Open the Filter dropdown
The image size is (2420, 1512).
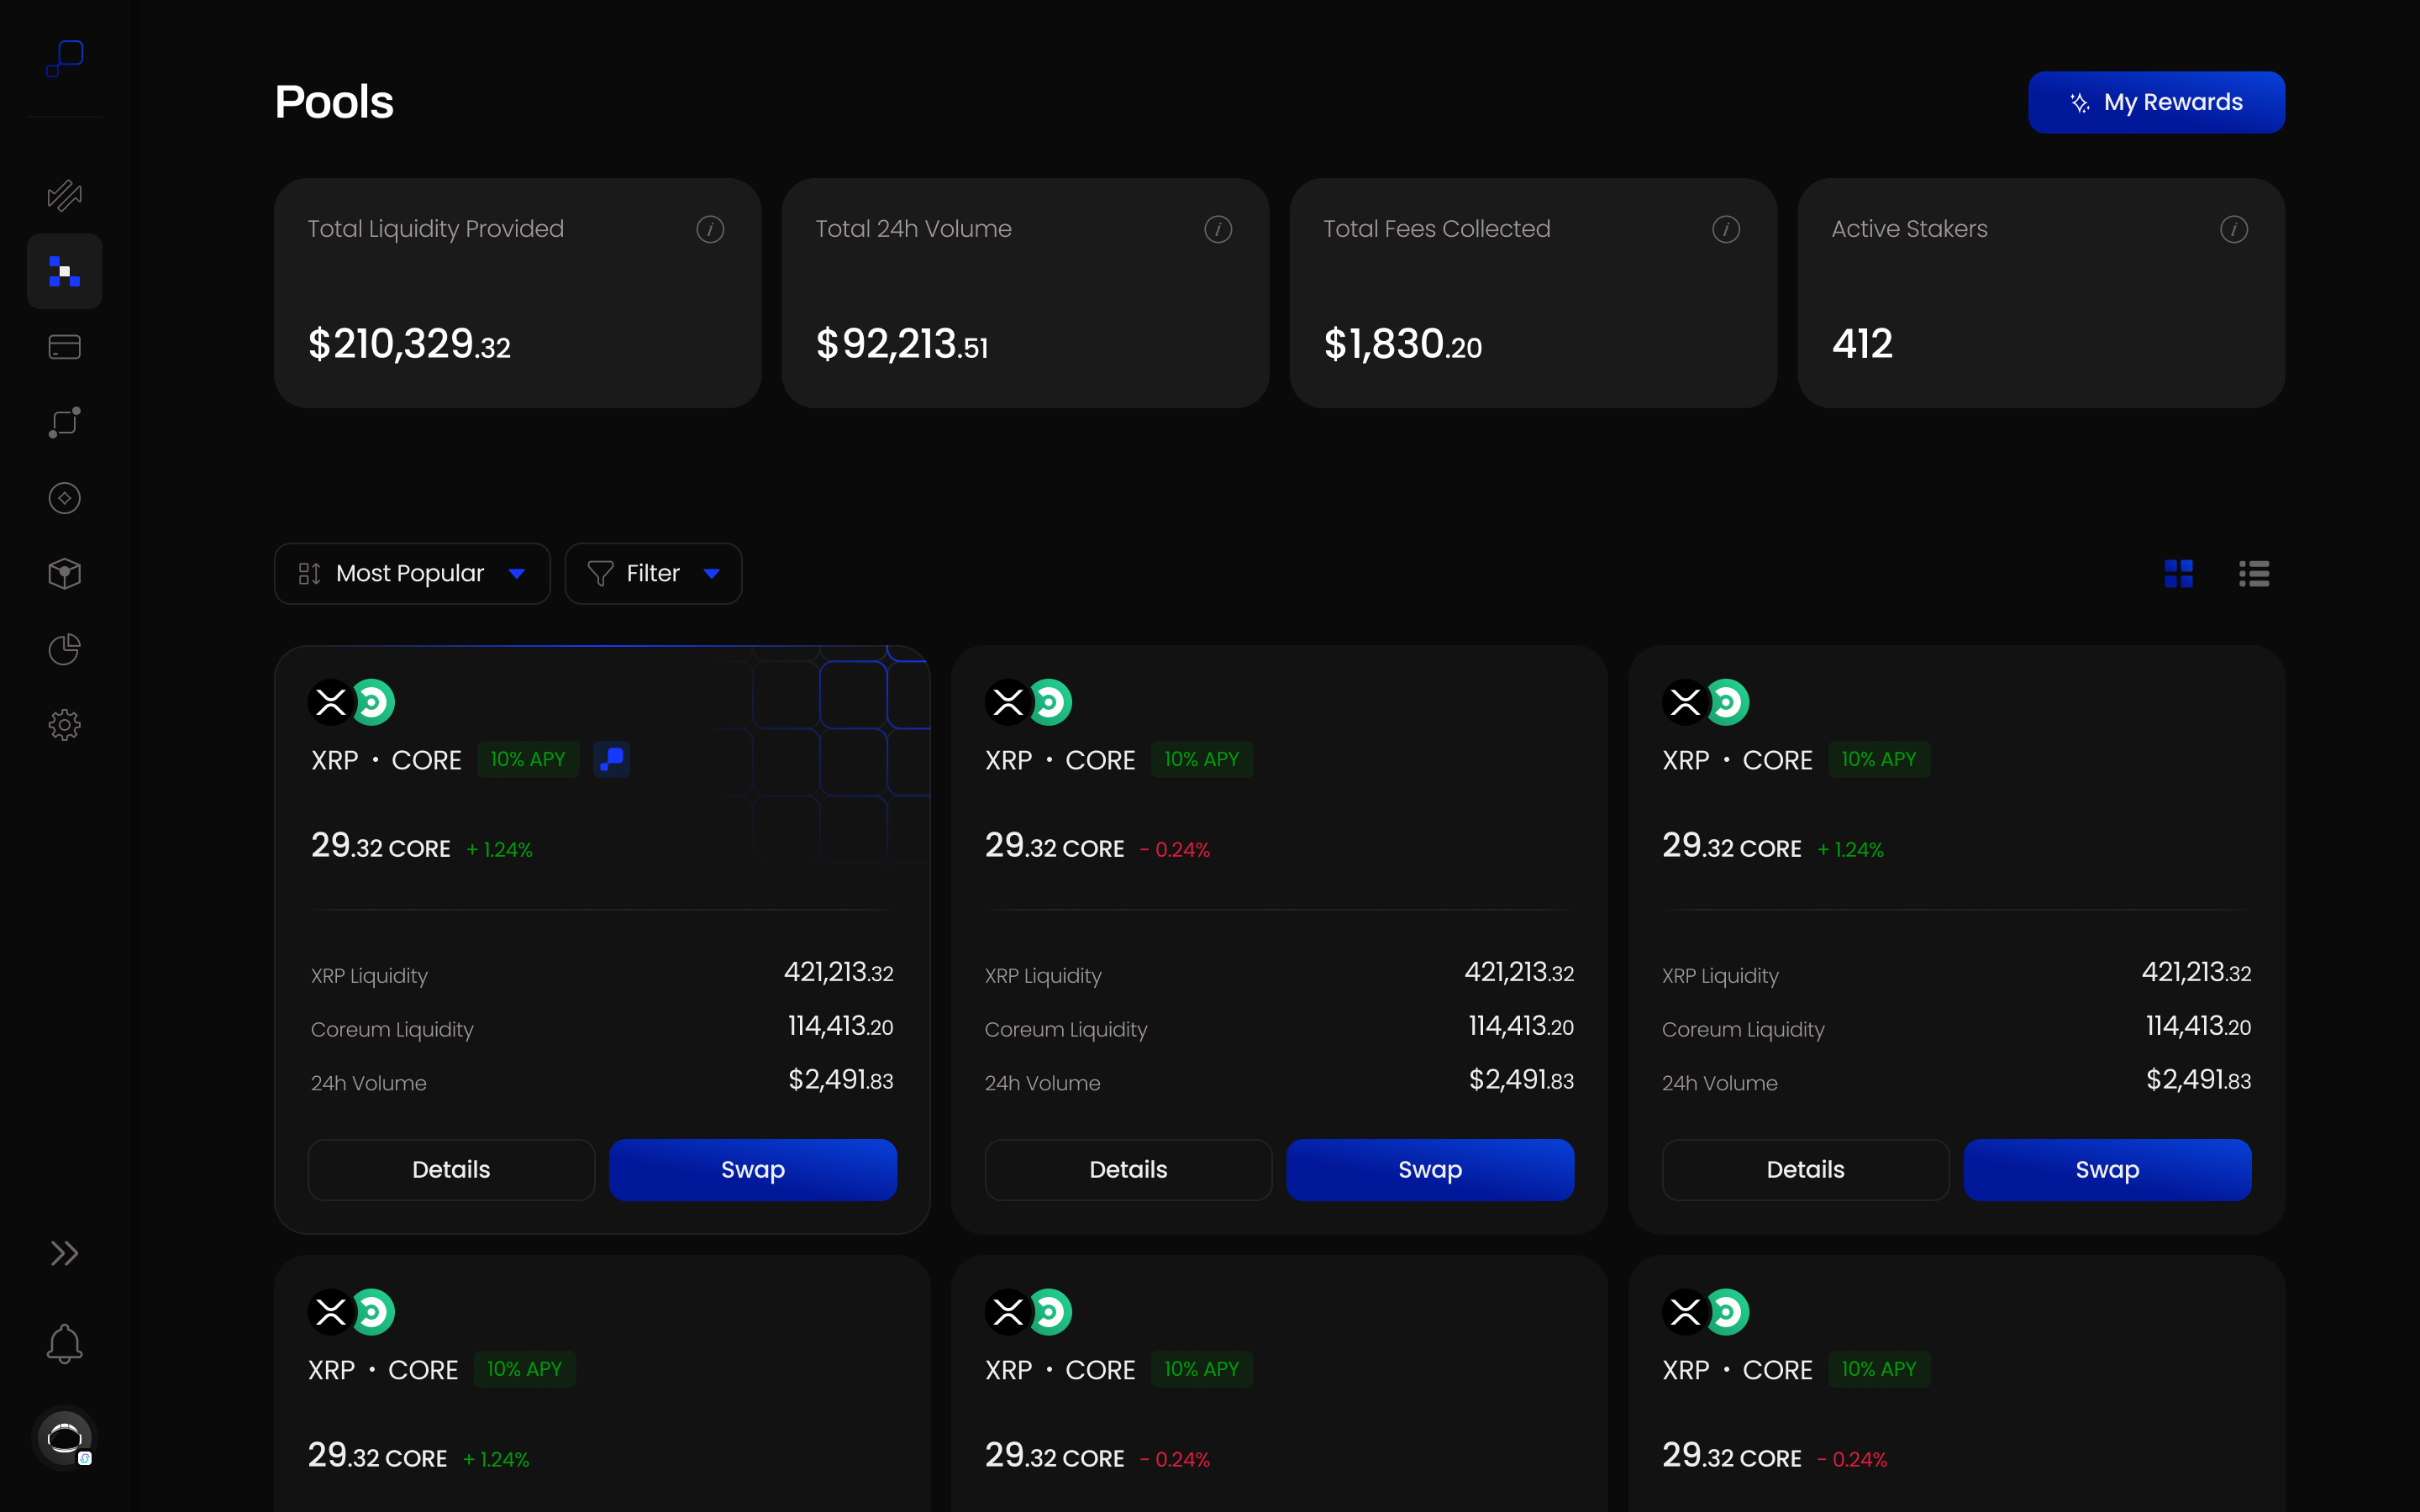653,573
